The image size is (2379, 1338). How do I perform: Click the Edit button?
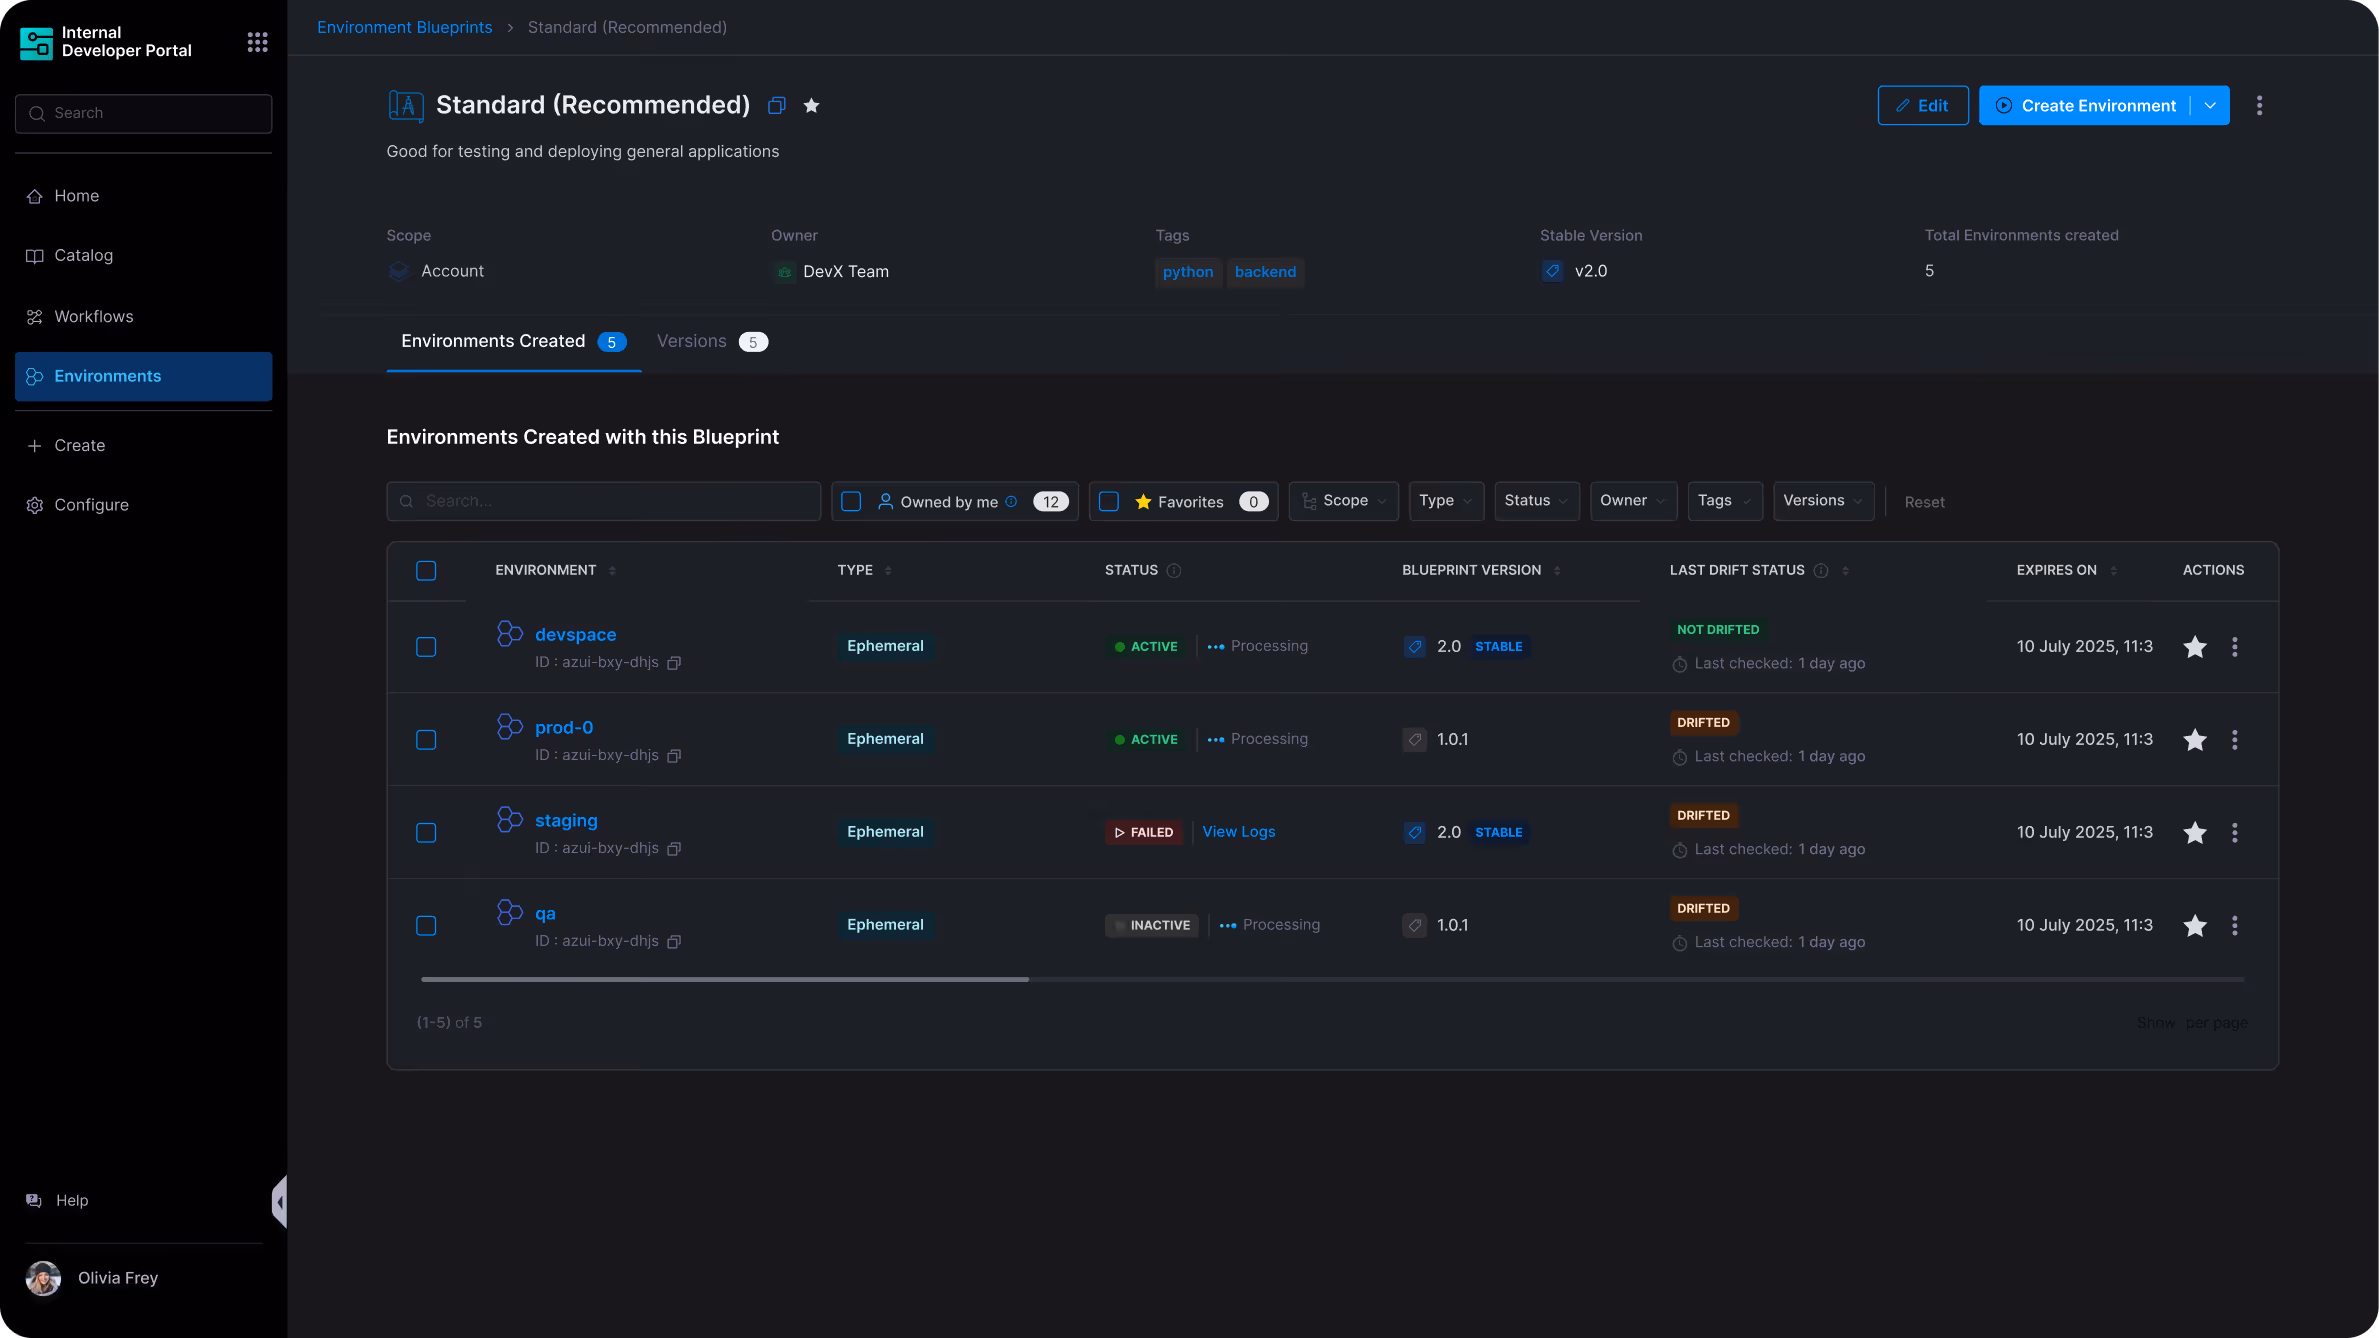[1922, 106]
